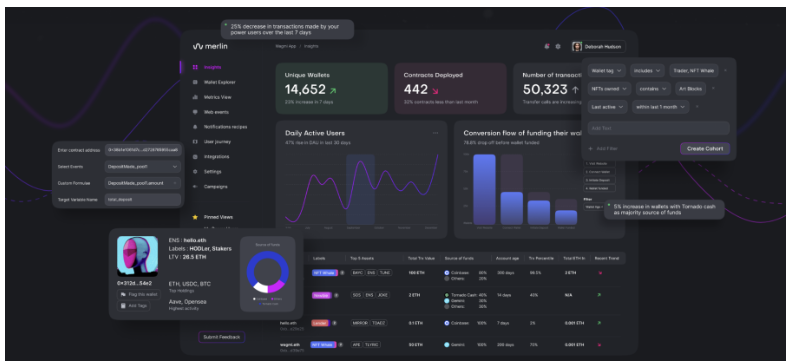The width and height of the screenshot is (793, 364).
Task: Open Wallet Explorer in the sidebar
Action: (219, 82)
